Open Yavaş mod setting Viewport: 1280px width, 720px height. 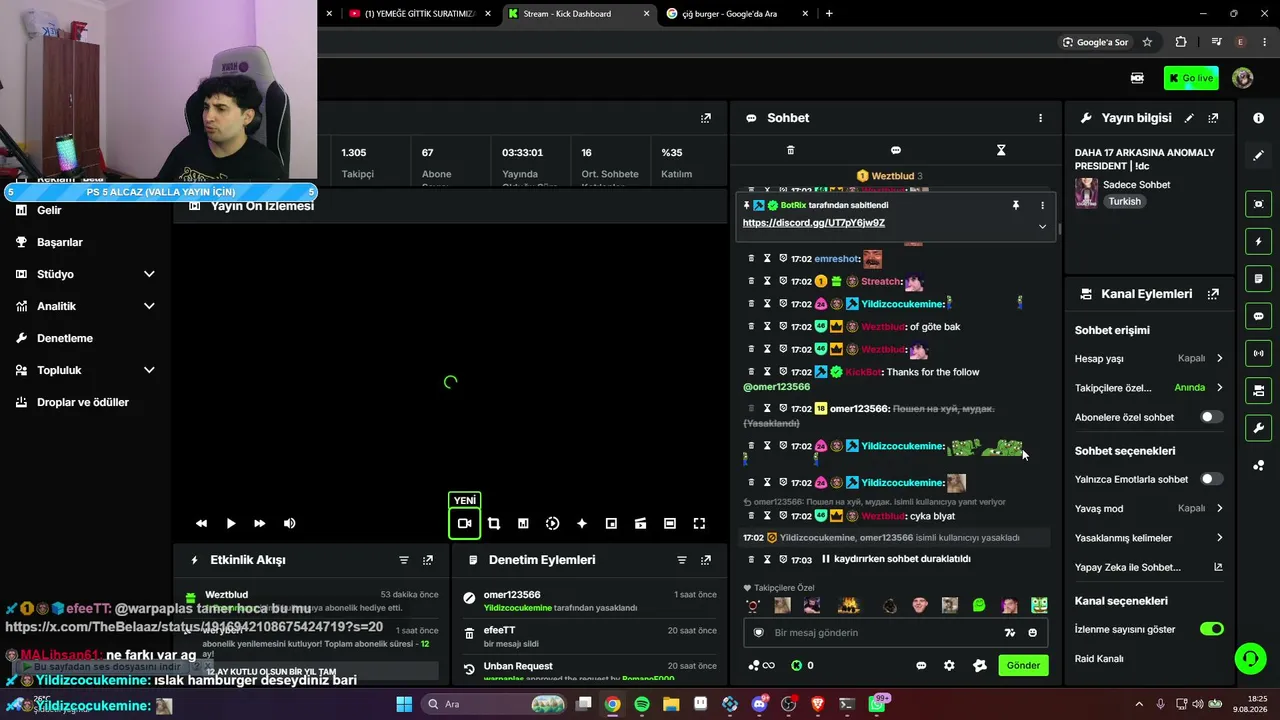[1149, 508]
